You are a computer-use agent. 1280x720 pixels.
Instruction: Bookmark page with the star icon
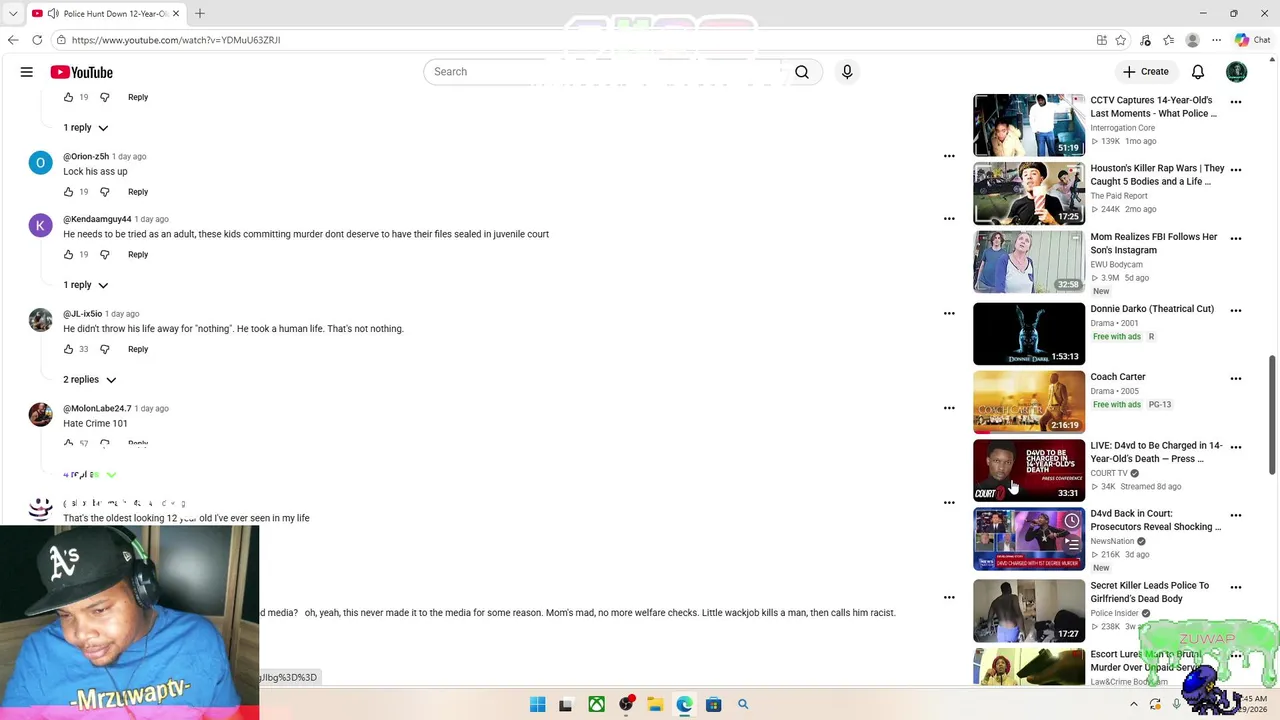1121,40
